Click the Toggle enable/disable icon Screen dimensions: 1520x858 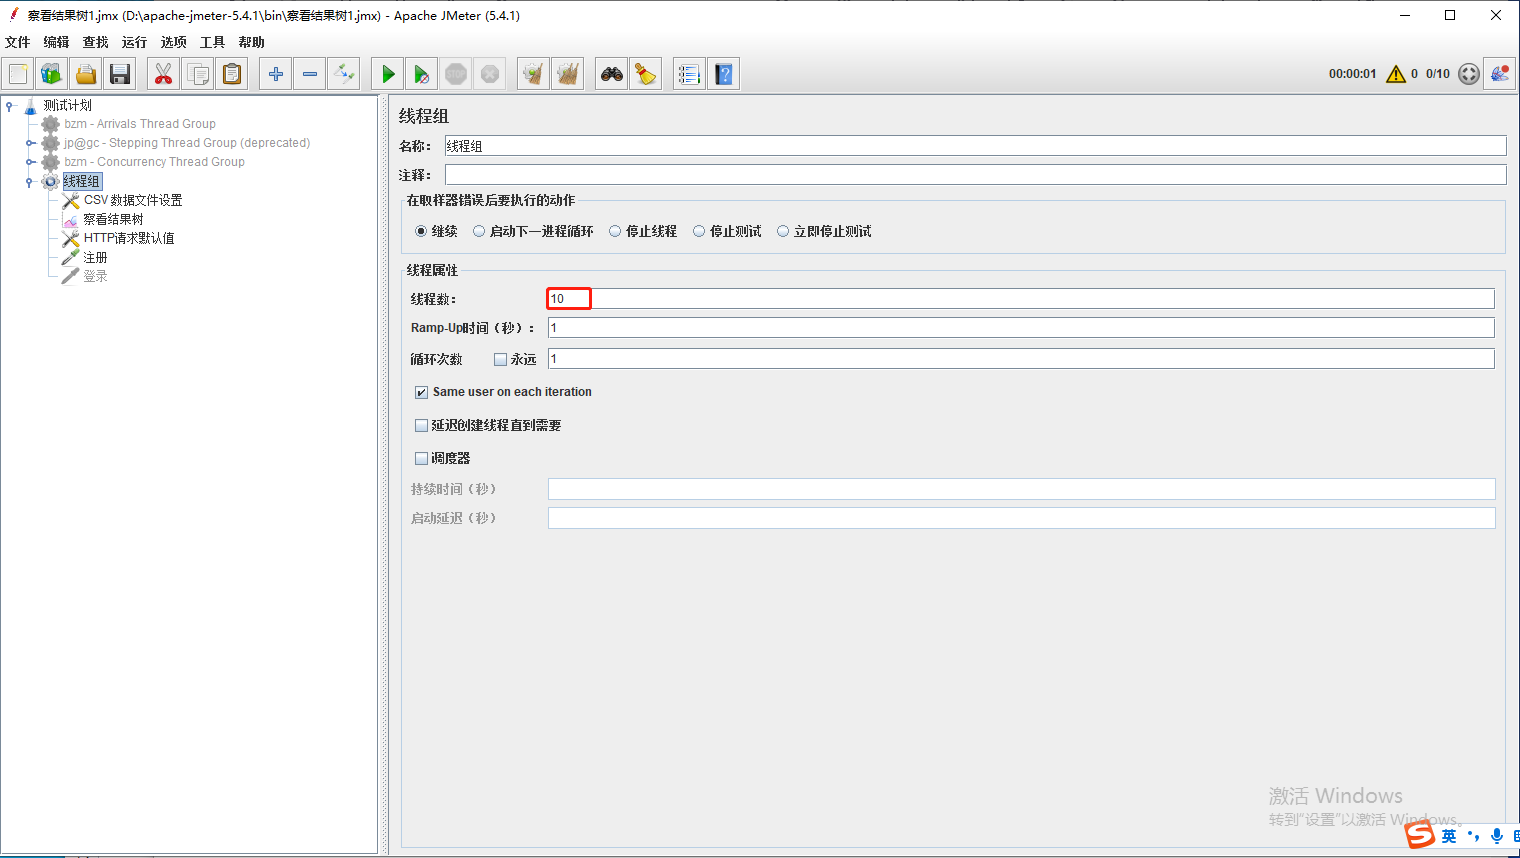pyautogui.click(x=344, y=74)
